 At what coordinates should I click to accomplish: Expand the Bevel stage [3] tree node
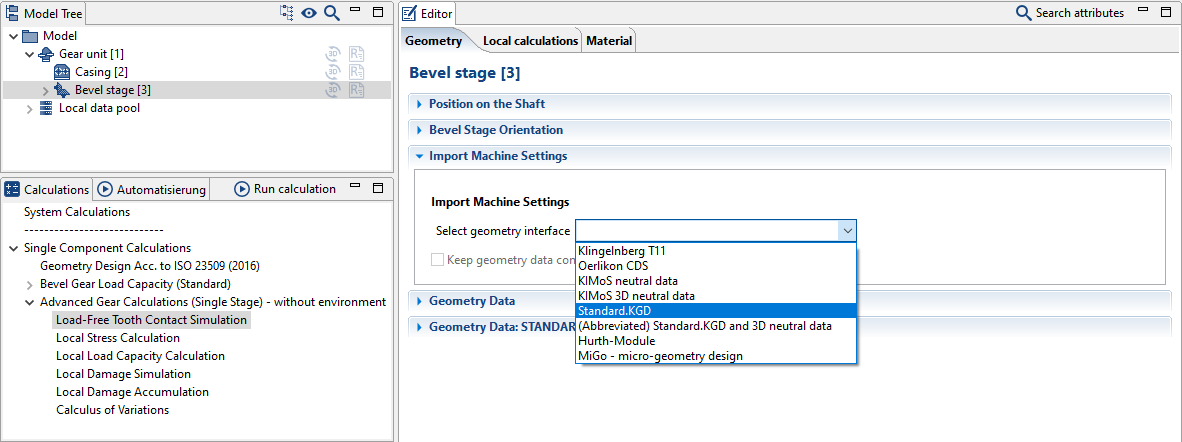point(46,90)
